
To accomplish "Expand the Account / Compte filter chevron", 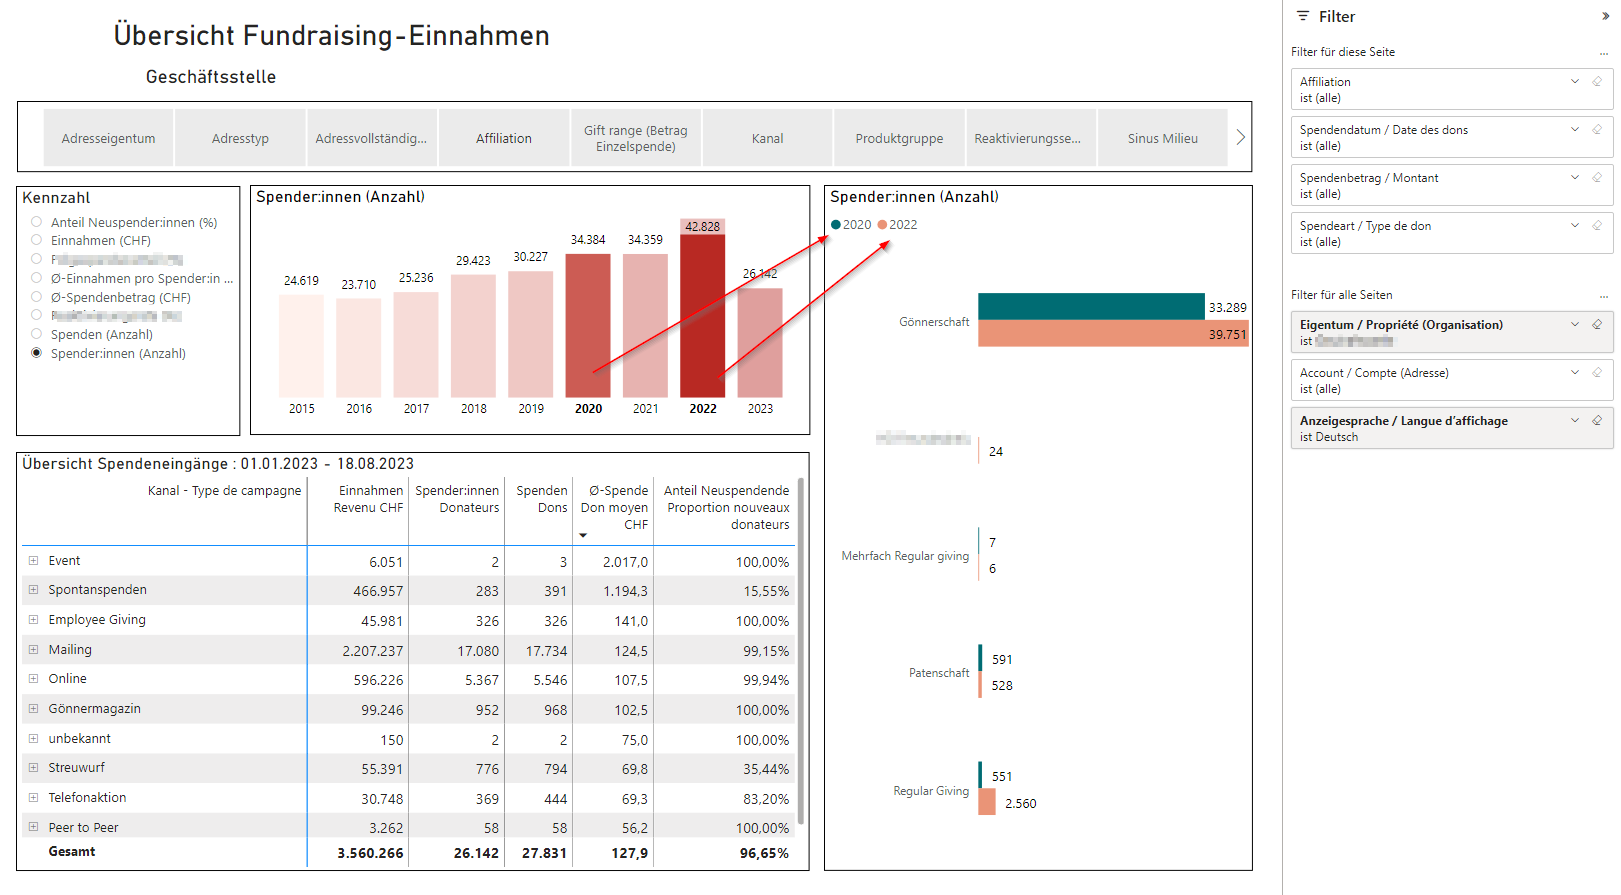I will tap(1575, 373).
